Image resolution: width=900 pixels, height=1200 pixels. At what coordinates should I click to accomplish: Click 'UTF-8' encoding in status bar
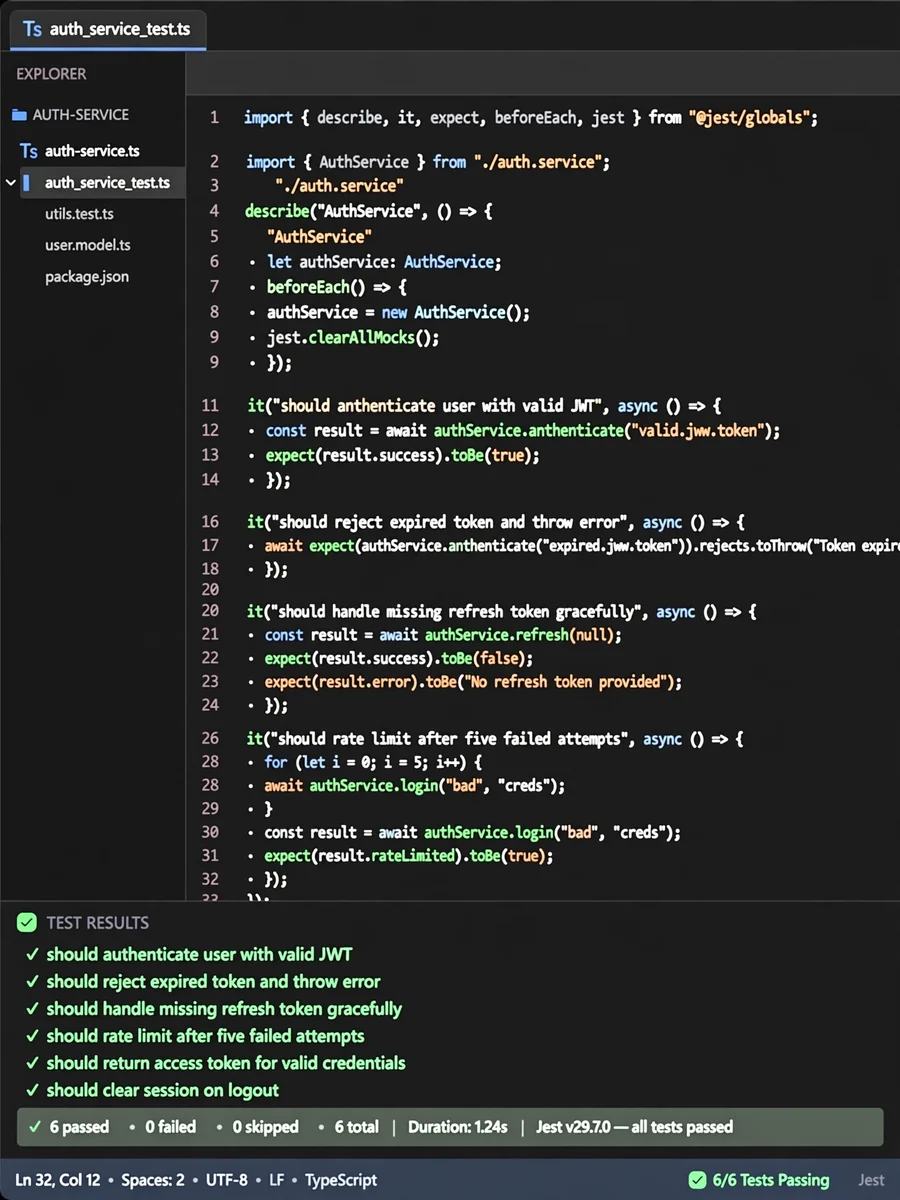(x=227, y=1181)
